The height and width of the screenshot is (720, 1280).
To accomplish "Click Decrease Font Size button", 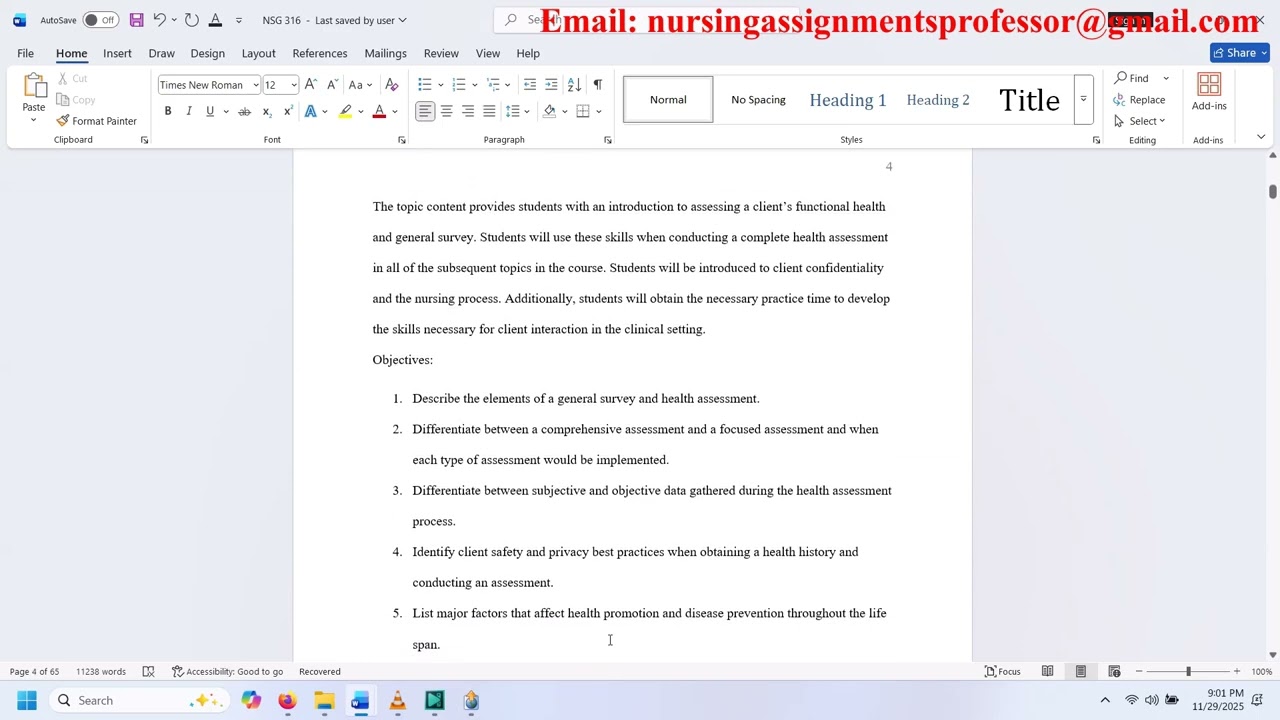I will click(x=332, y=85).
